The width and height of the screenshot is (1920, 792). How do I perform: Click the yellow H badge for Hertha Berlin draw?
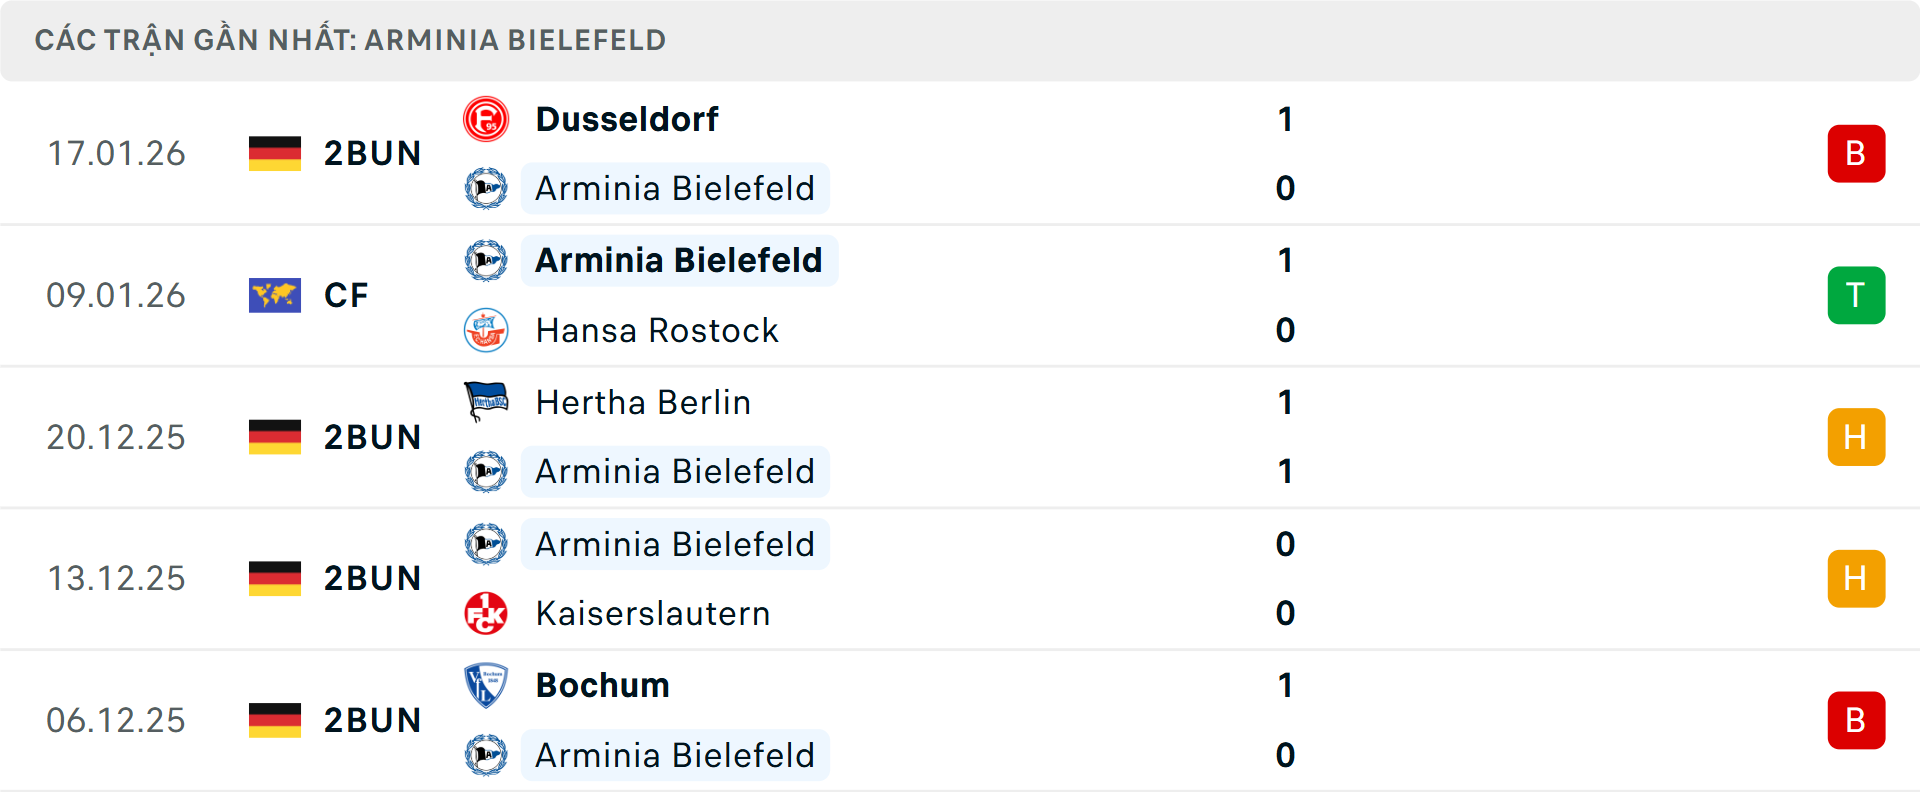point(1857,437)
